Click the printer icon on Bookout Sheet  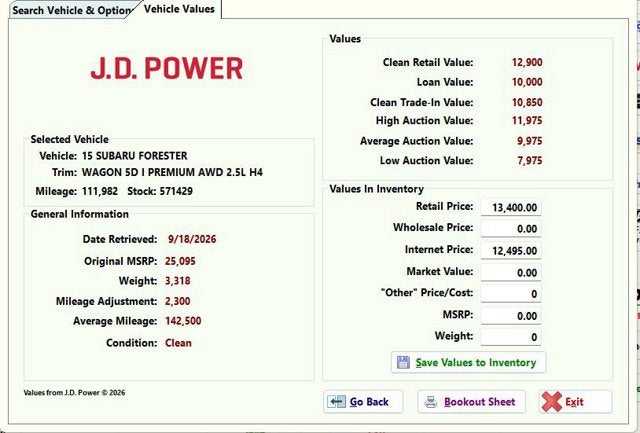click(431, 402)
